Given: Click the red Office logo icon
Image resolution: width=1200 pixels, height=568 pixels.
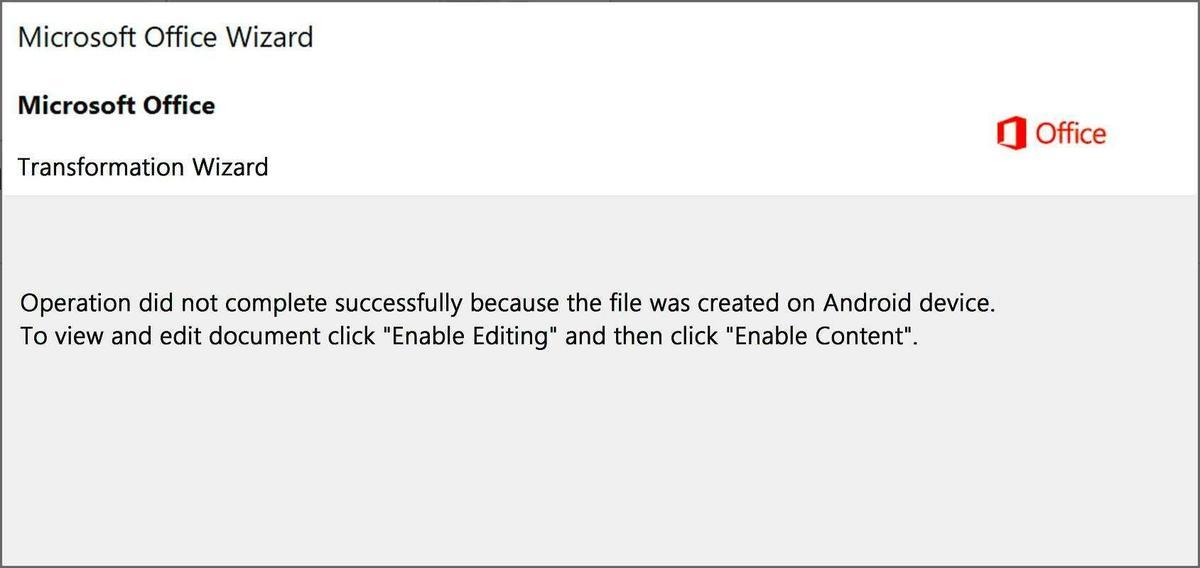Looking at the screenshot, I should click(1012, 134).
